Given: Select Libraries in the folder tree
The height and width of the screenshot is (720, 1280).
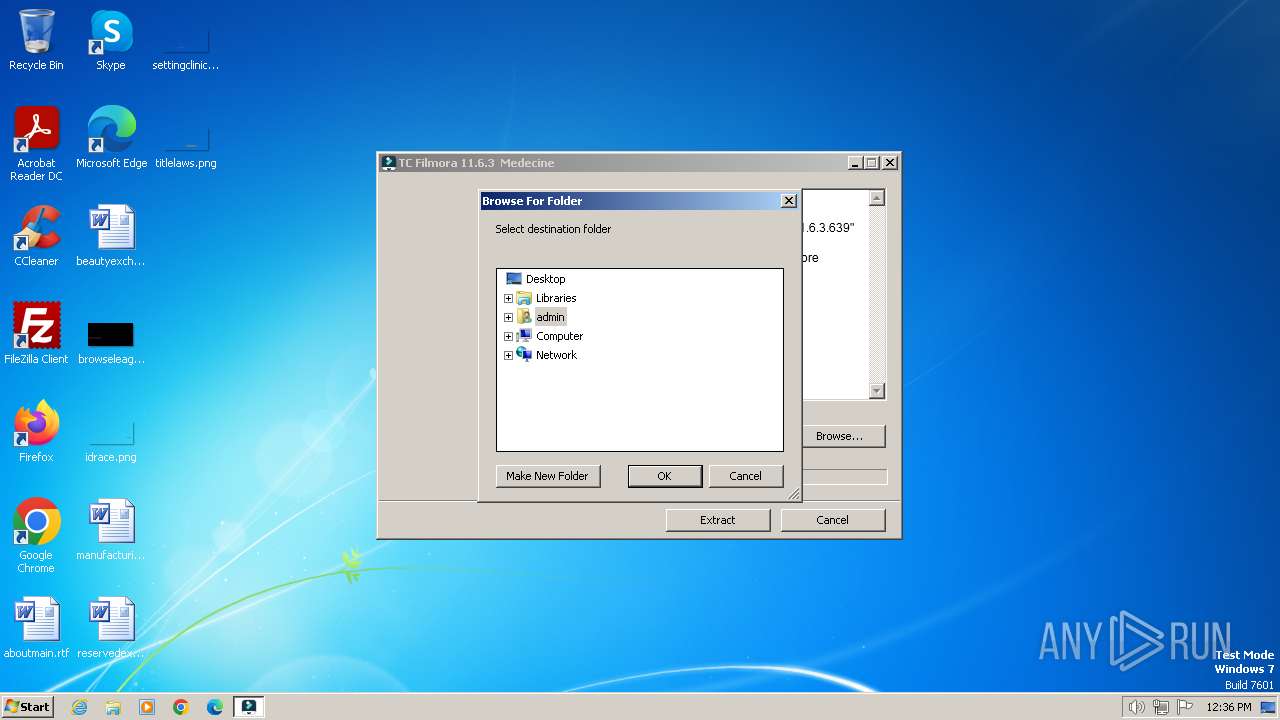Looking at the screenshot, I should coord(556,298).
